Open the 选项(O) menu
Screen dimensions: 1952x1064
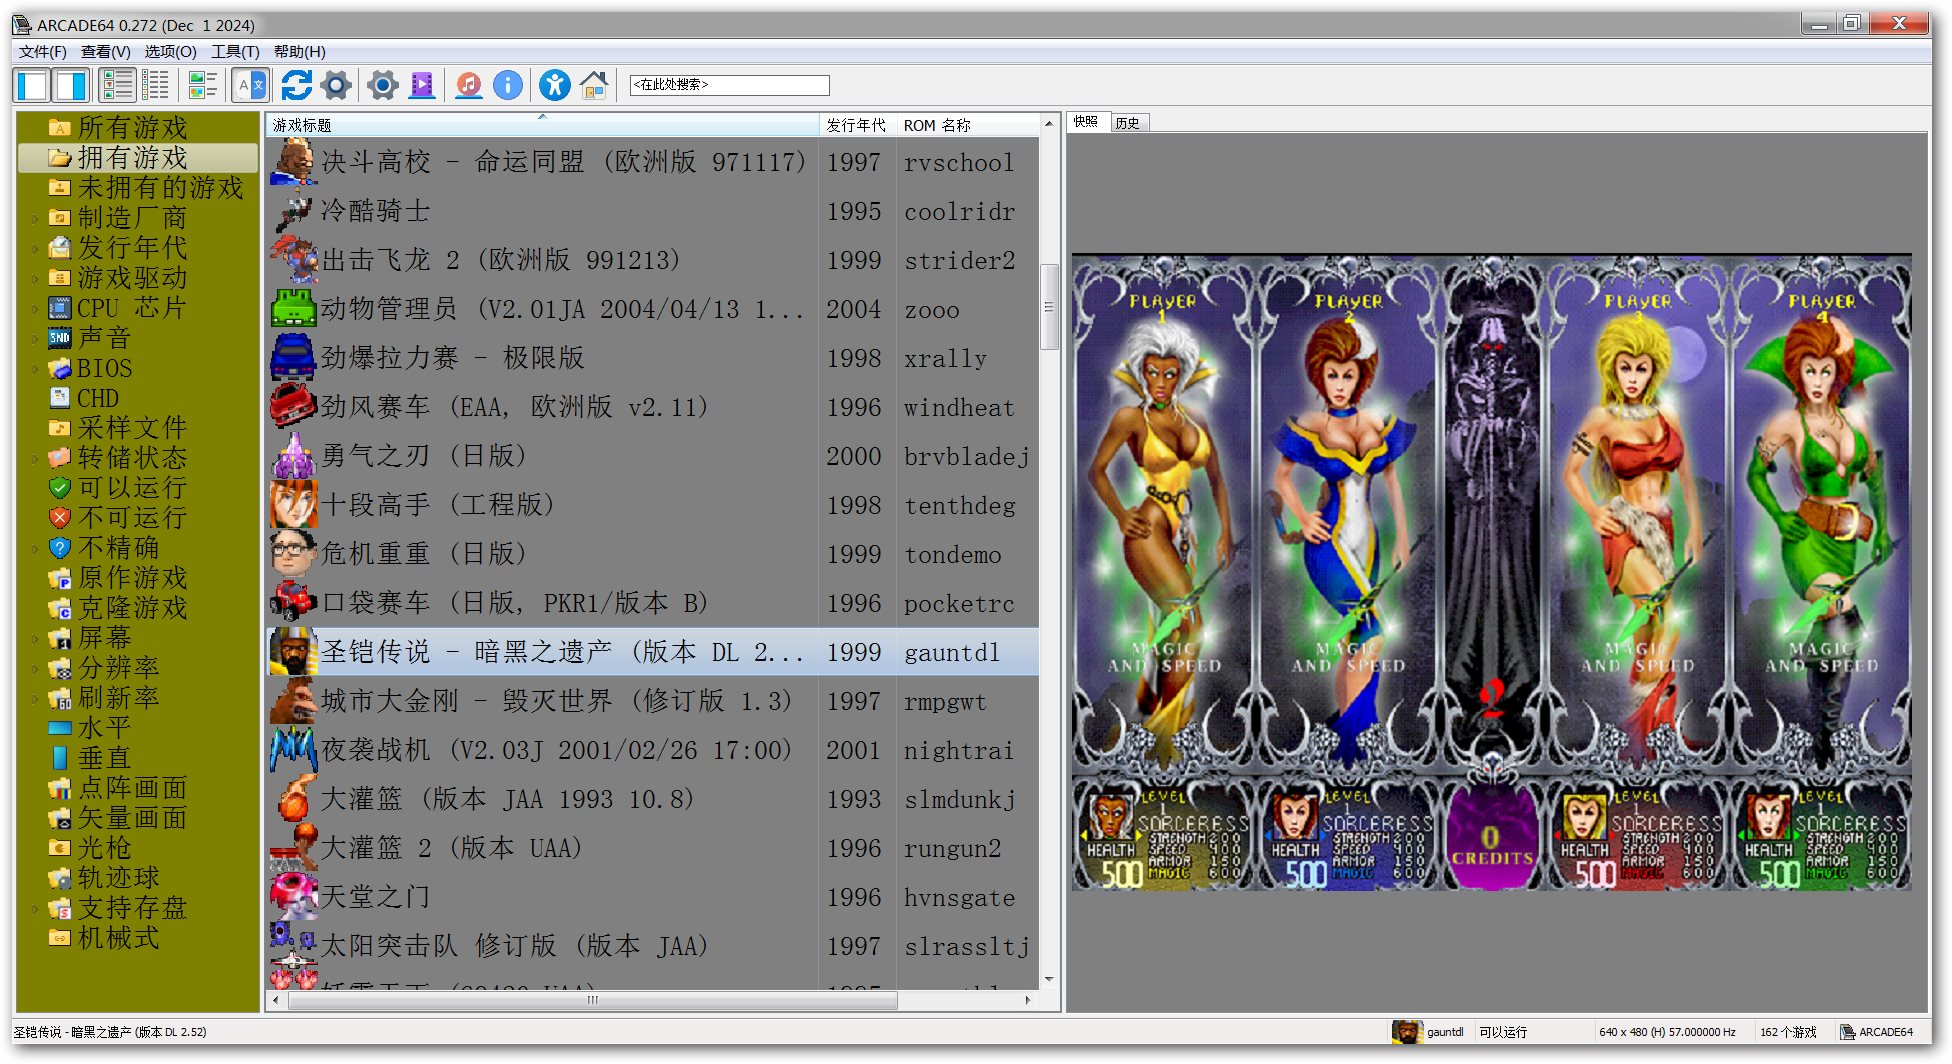pos(171,51)
